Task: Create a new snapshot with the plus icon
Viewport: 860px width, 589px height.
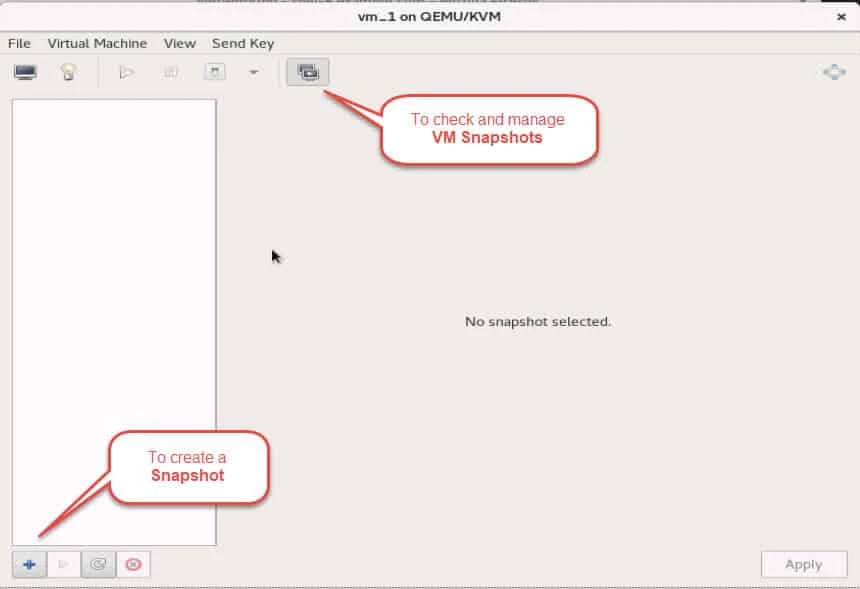Action: point(28,563)
